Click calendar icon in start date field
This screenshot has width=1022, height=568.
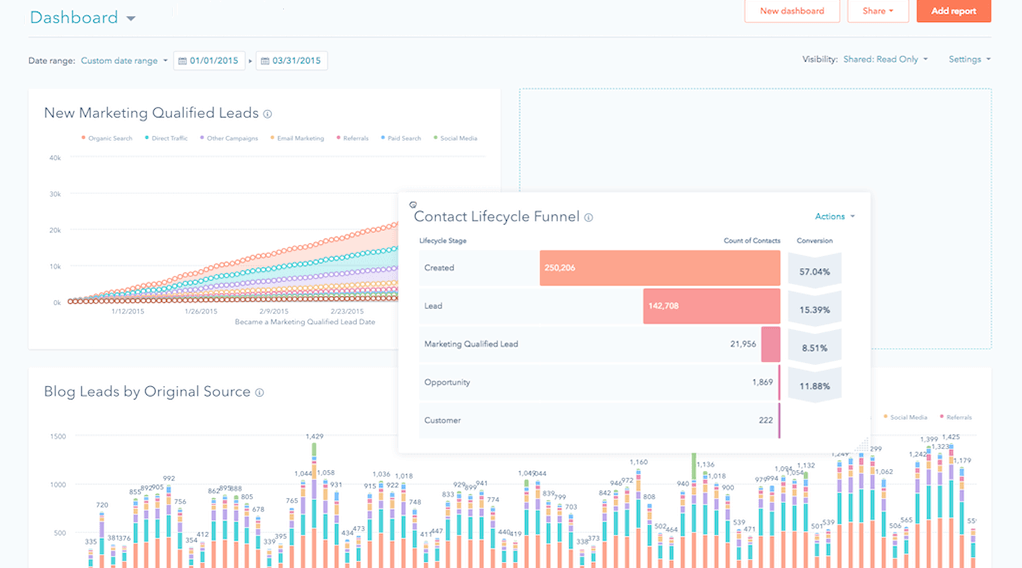click(182, 61)
